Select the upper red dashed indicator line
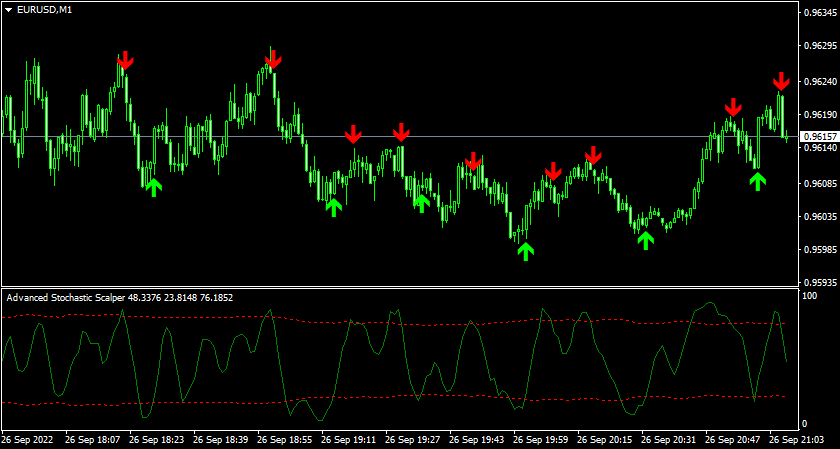Image resolution: width=840 pixels, height=449 pixels. 400,321
